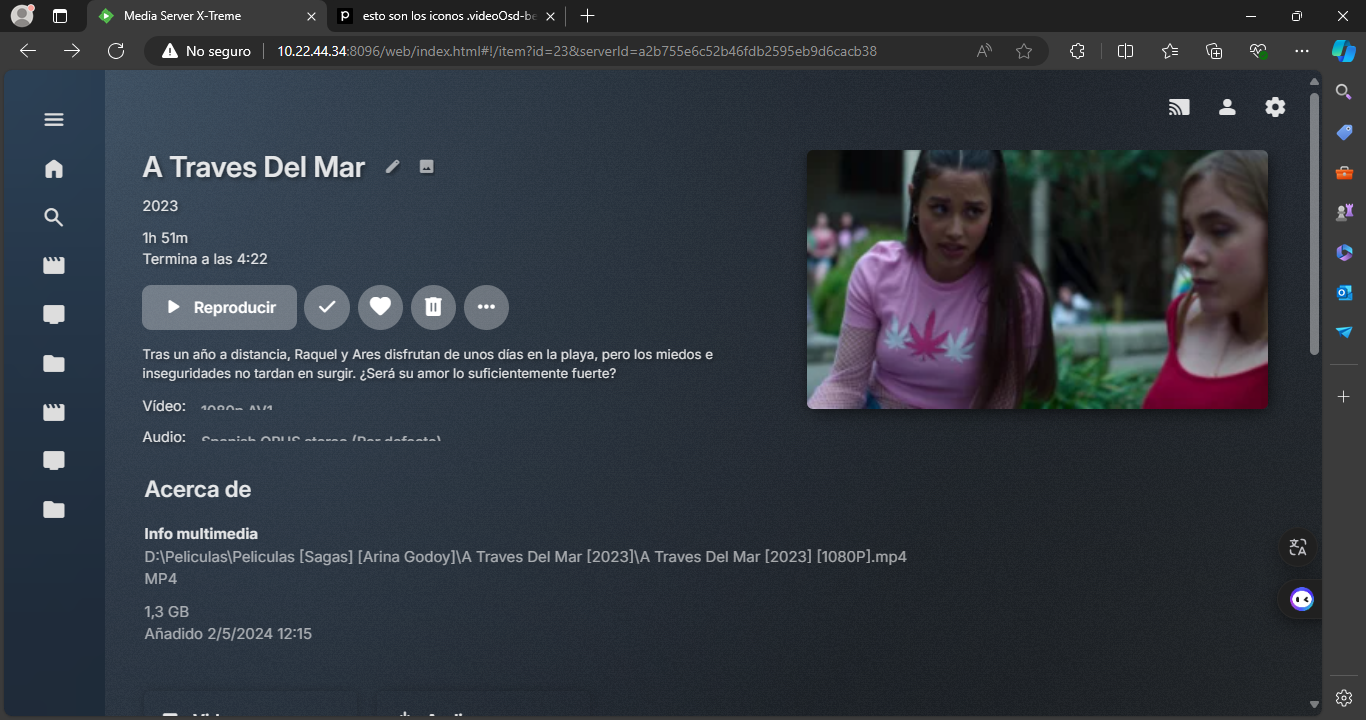Click the 'No seguro' site info badge
Screen dimensions: 1366x720
tap(207, 51)
